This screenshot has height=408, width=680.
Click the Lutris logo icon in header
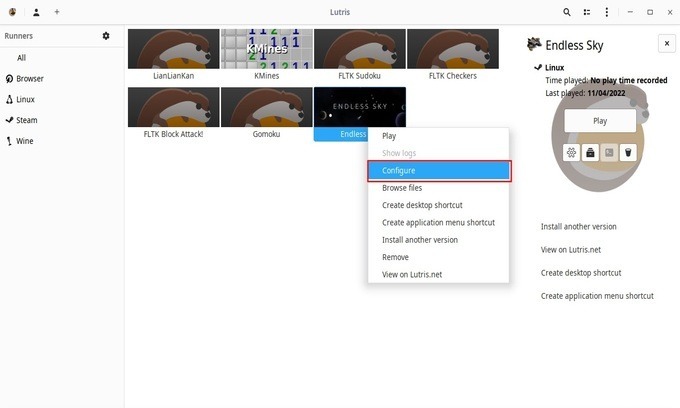tap(13, 12)
